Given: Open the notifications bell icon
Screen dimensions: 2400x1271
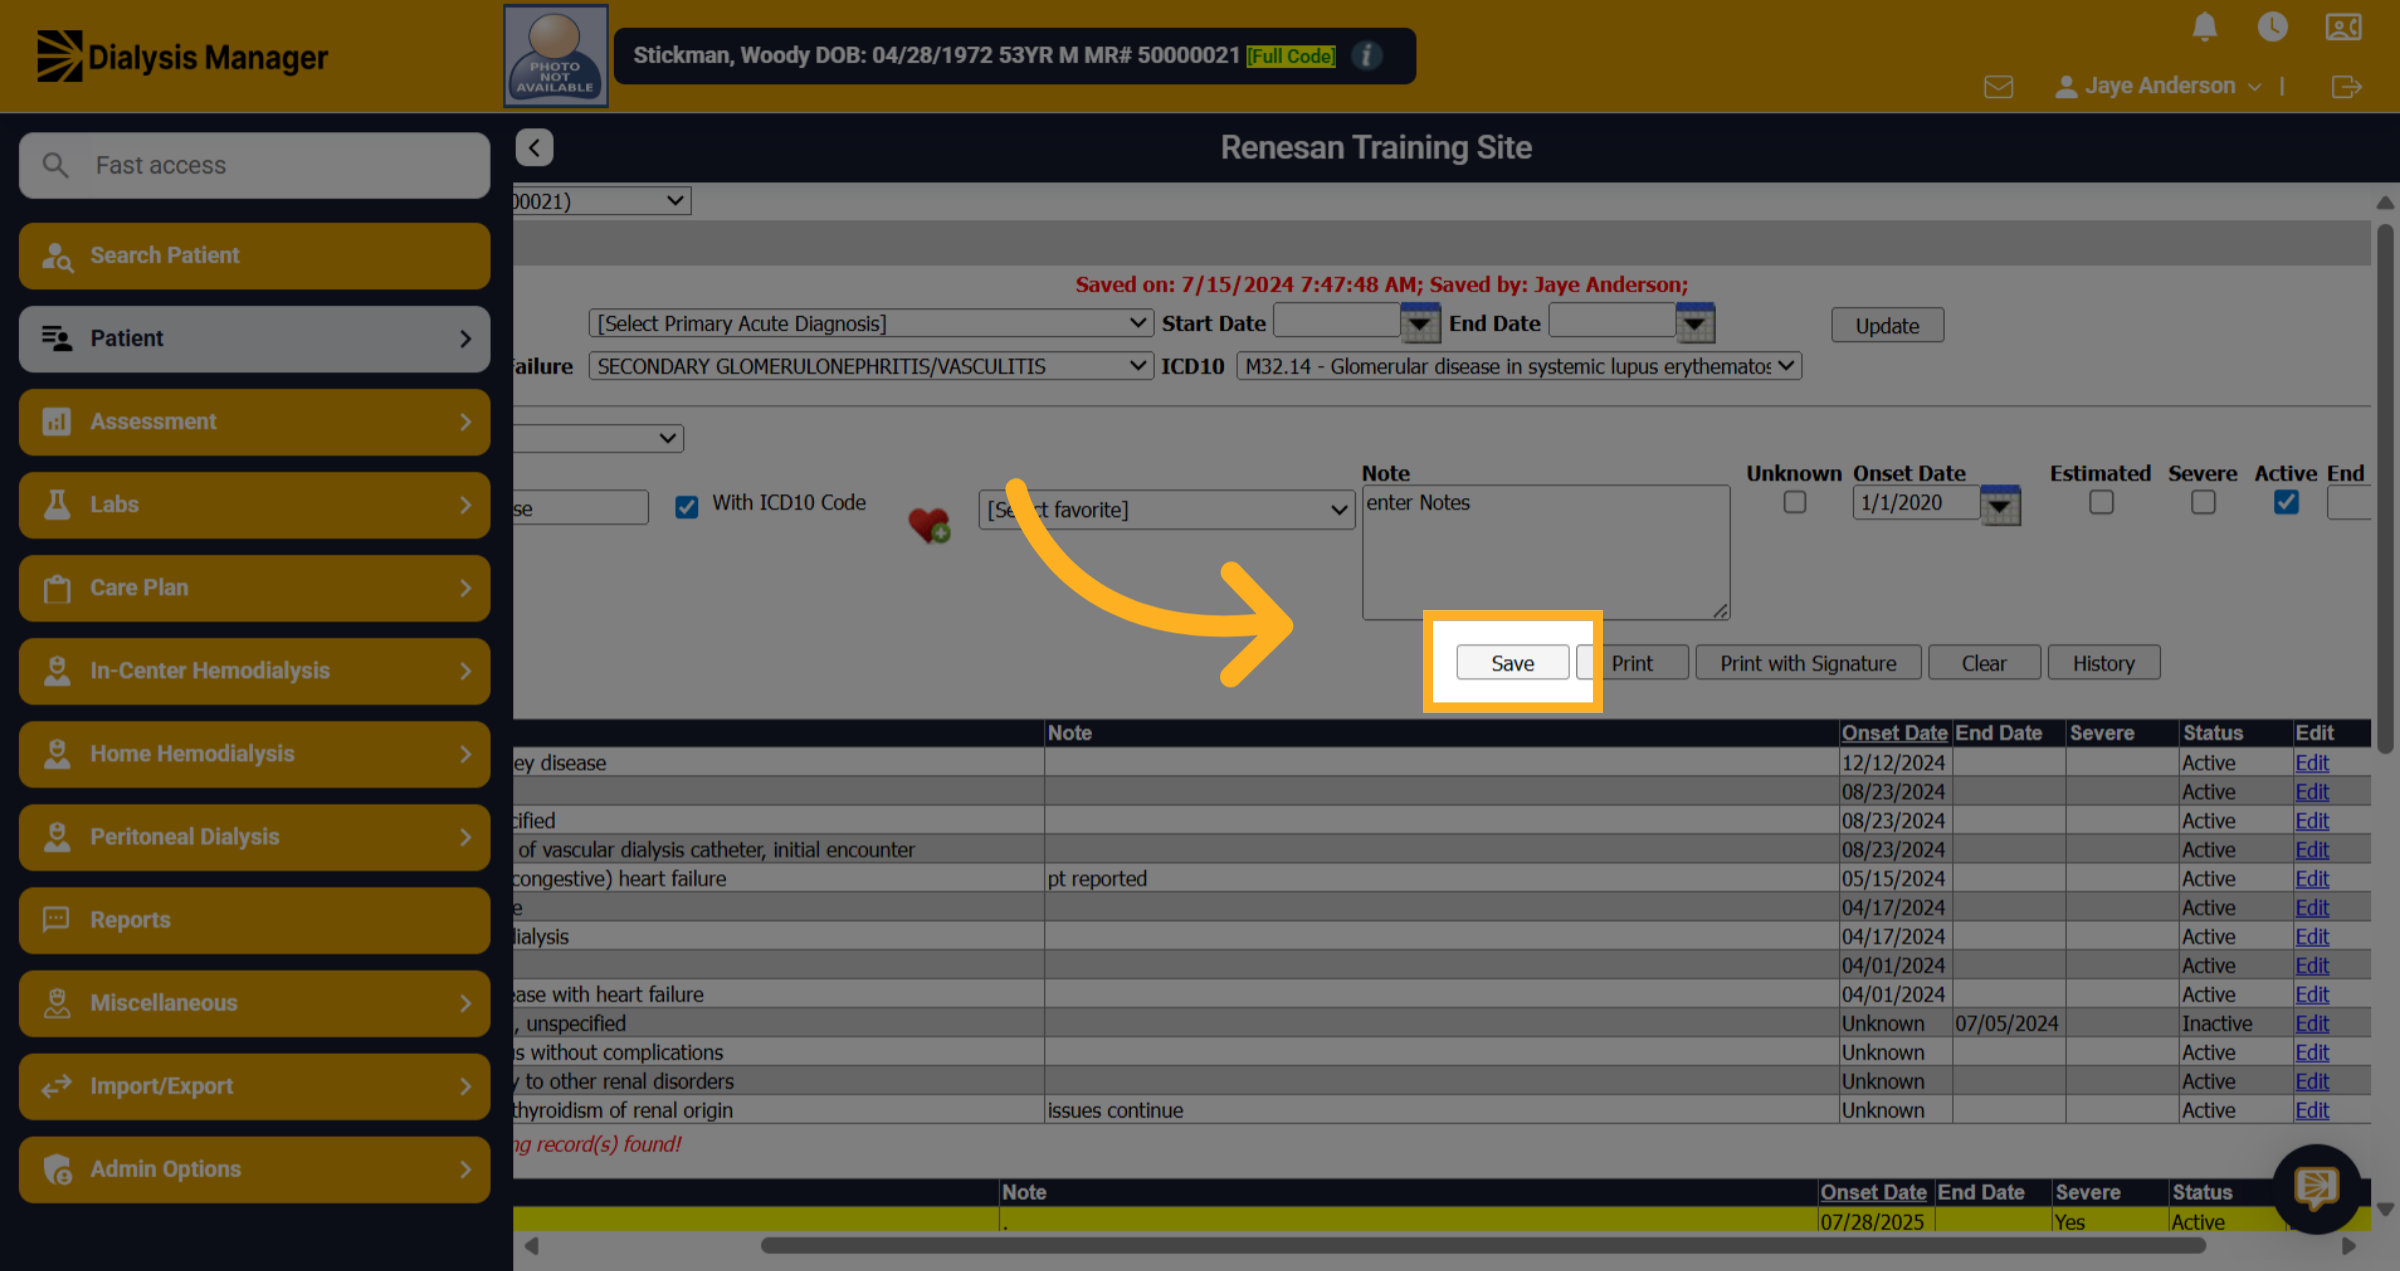Looking at the screenshot, I should pyautogui.click(x=2204, y=27).
